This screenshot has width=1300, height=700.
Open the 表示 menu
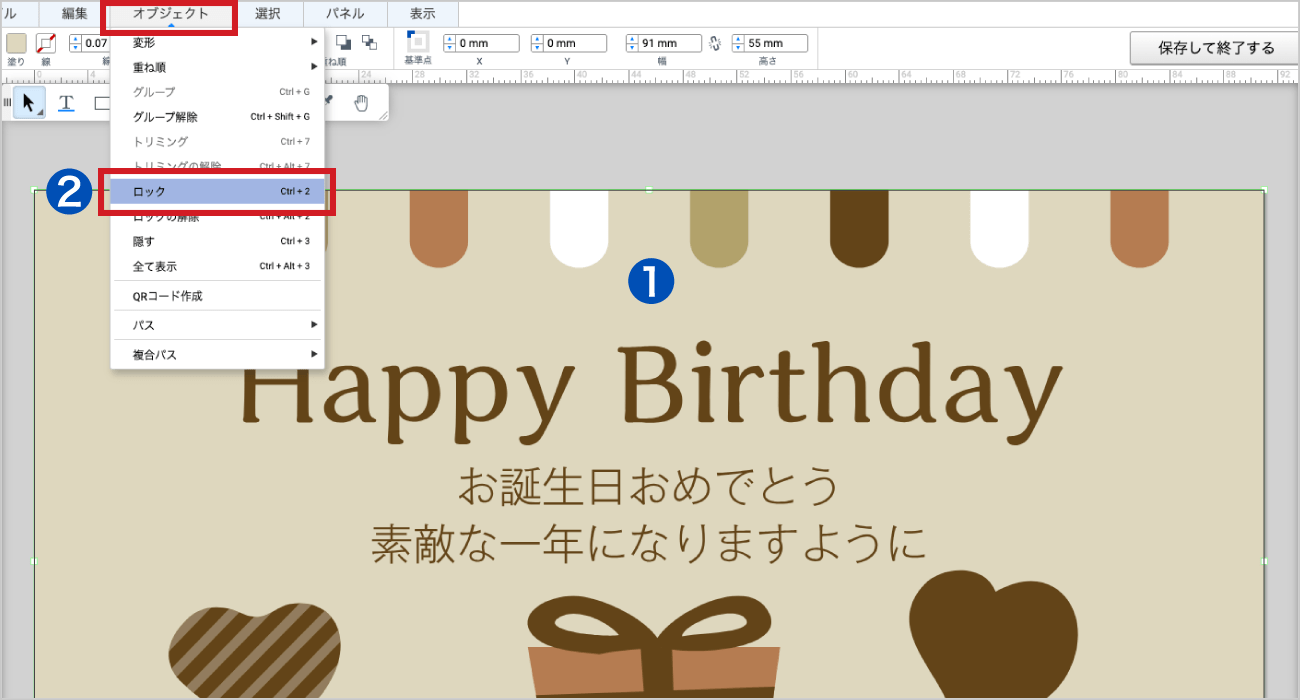point(423,14)
